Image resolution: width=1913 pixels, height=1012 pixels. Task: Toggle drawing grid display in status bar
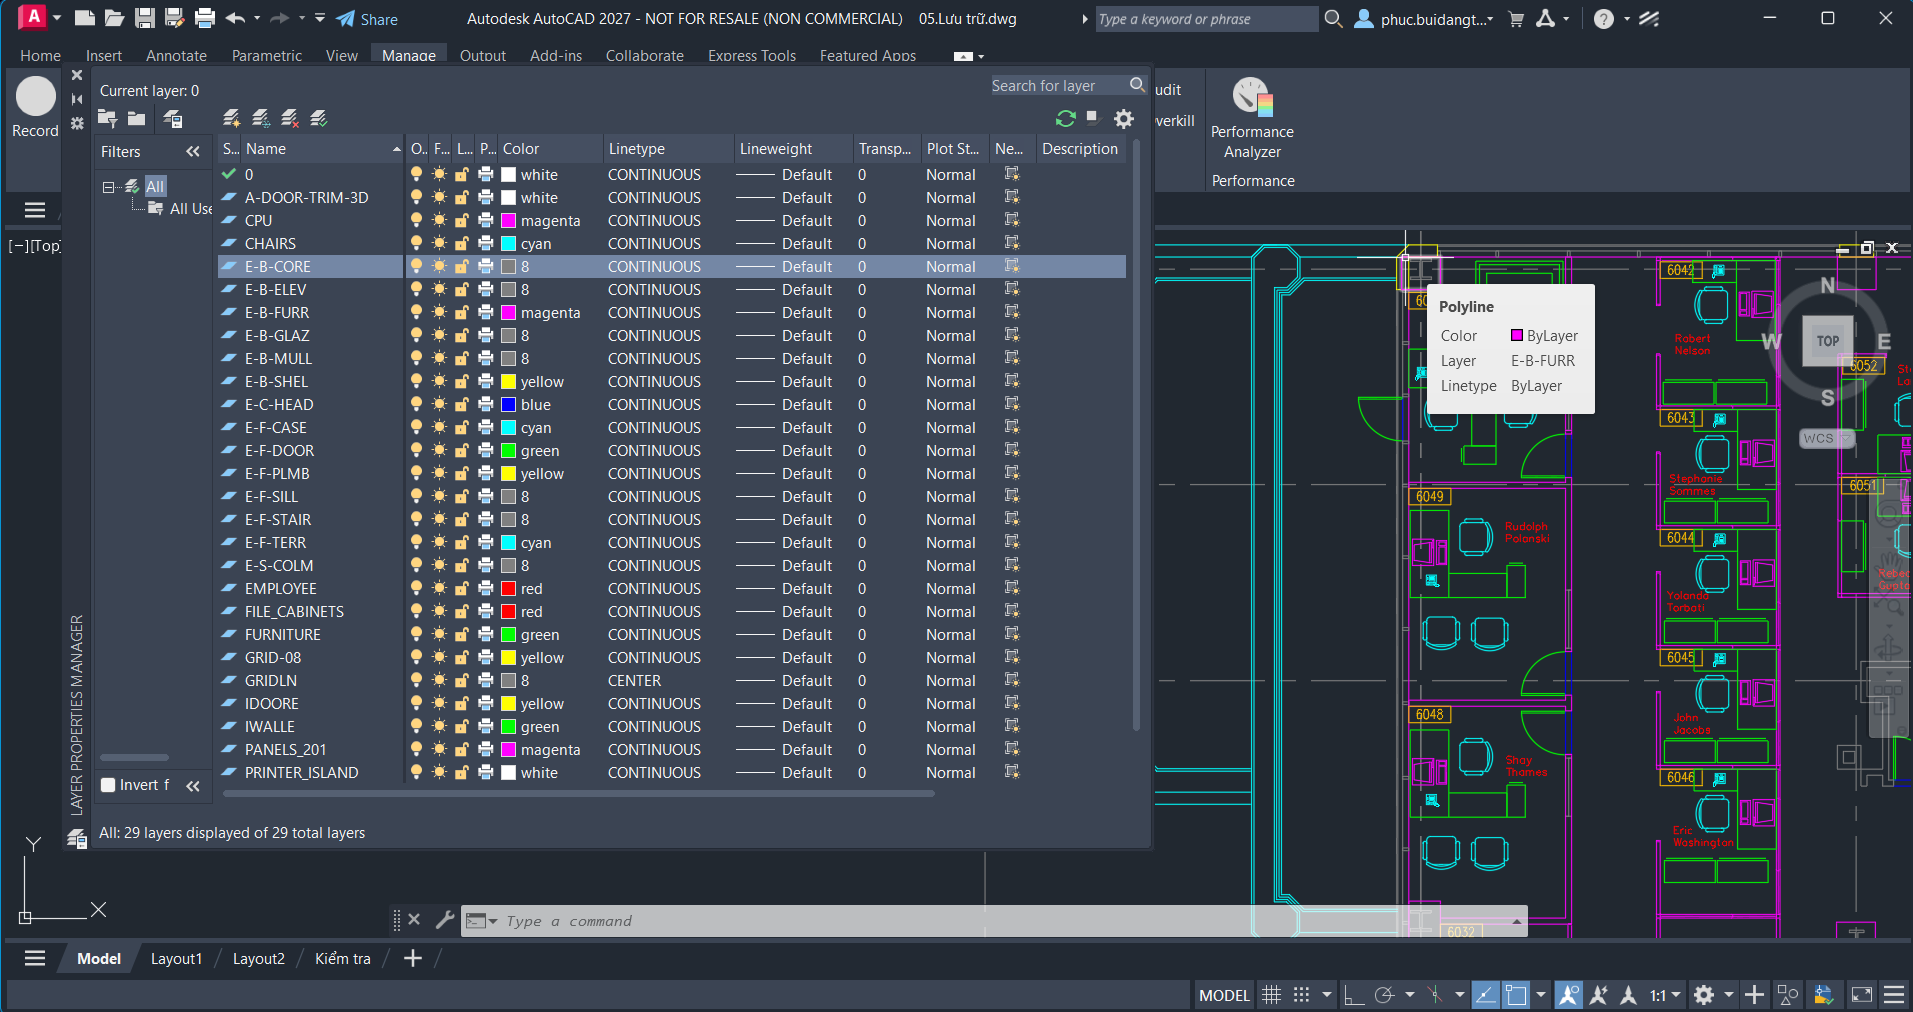(1271, 995)
